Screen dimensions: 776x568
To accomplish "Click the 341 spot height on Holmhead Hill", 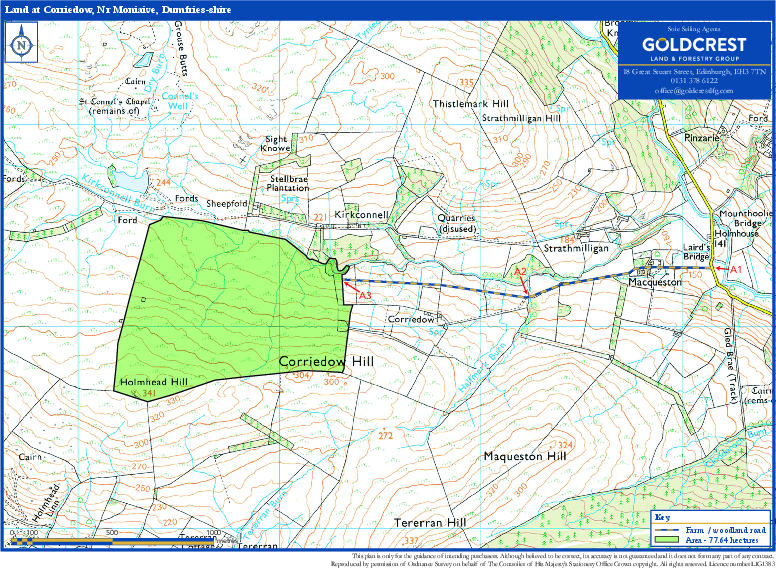I will point(148,393).
